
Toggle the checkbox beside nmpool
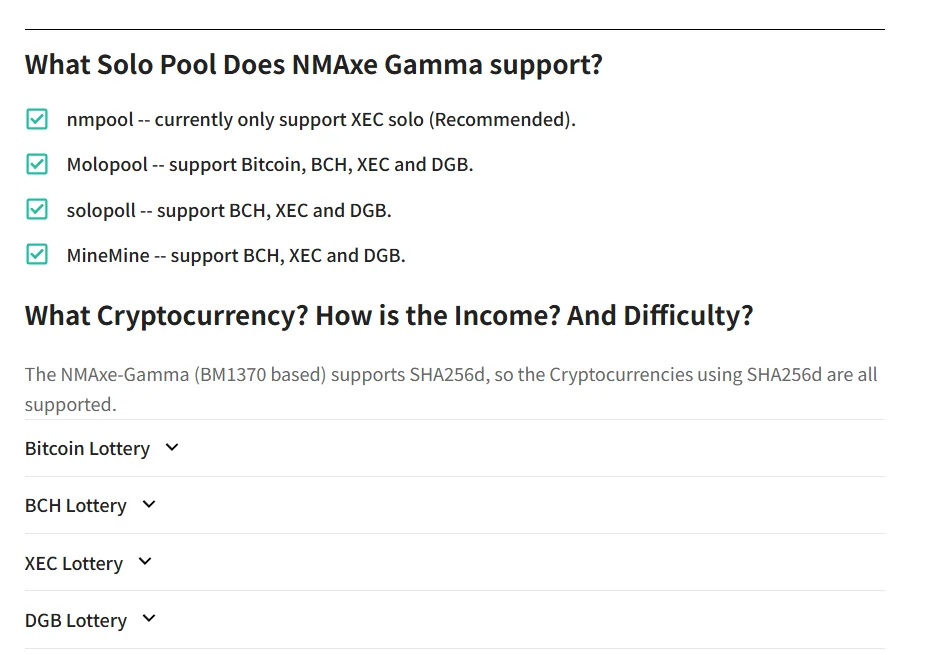(x=37, y=120)
